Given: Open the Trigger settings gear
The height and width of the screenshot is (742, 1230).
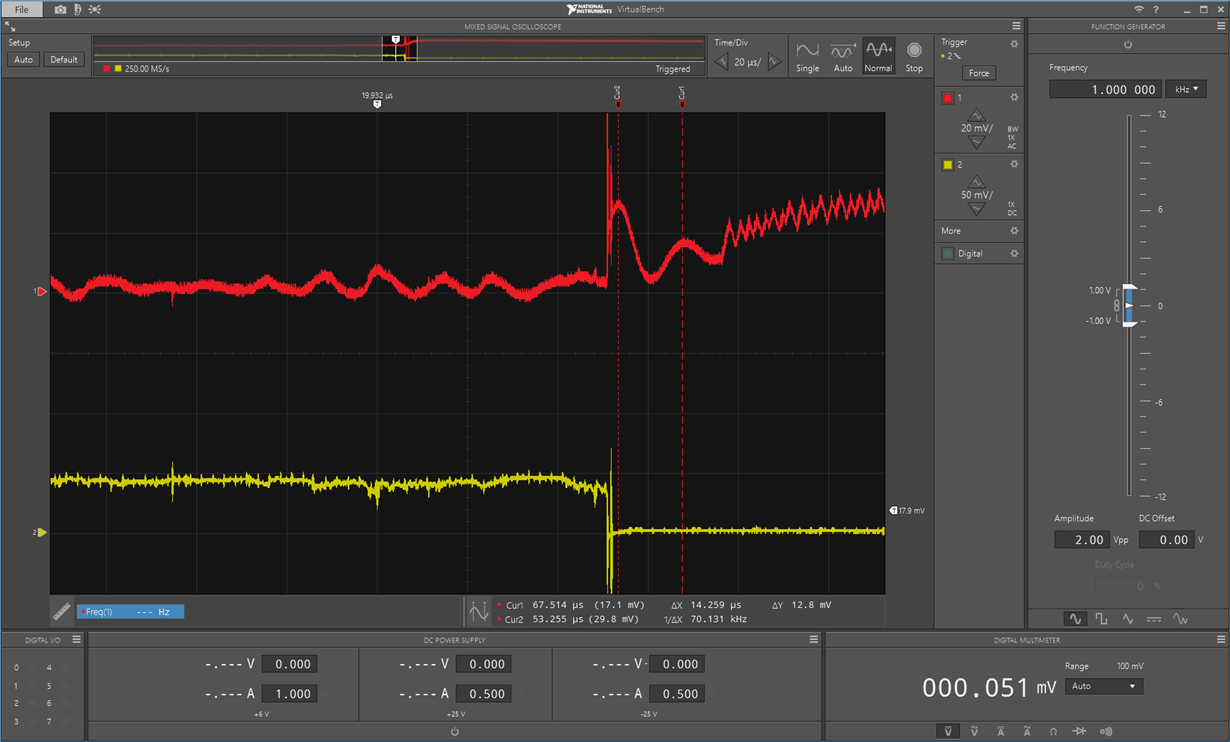Looking at the screenshot, I should pyautogui.click(x=1014, y=44).
